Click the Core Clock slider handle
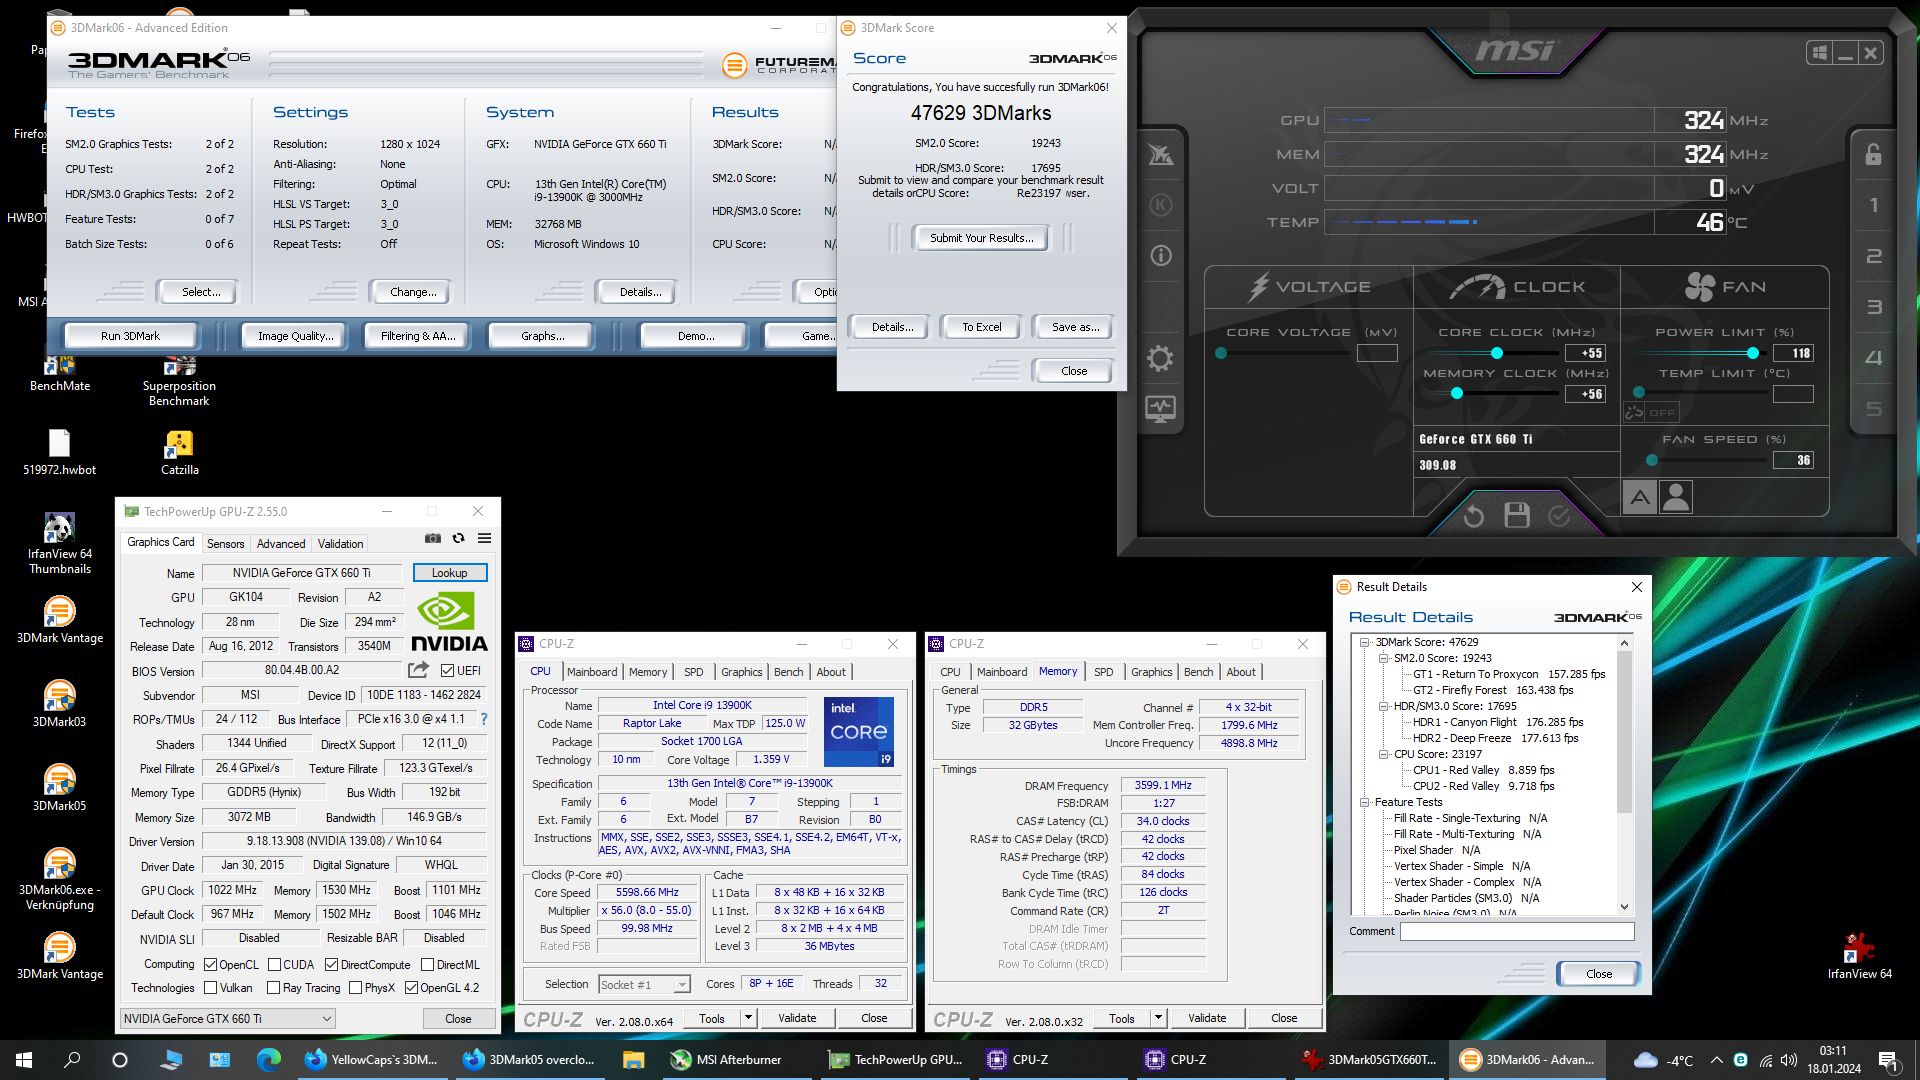 1497,353
